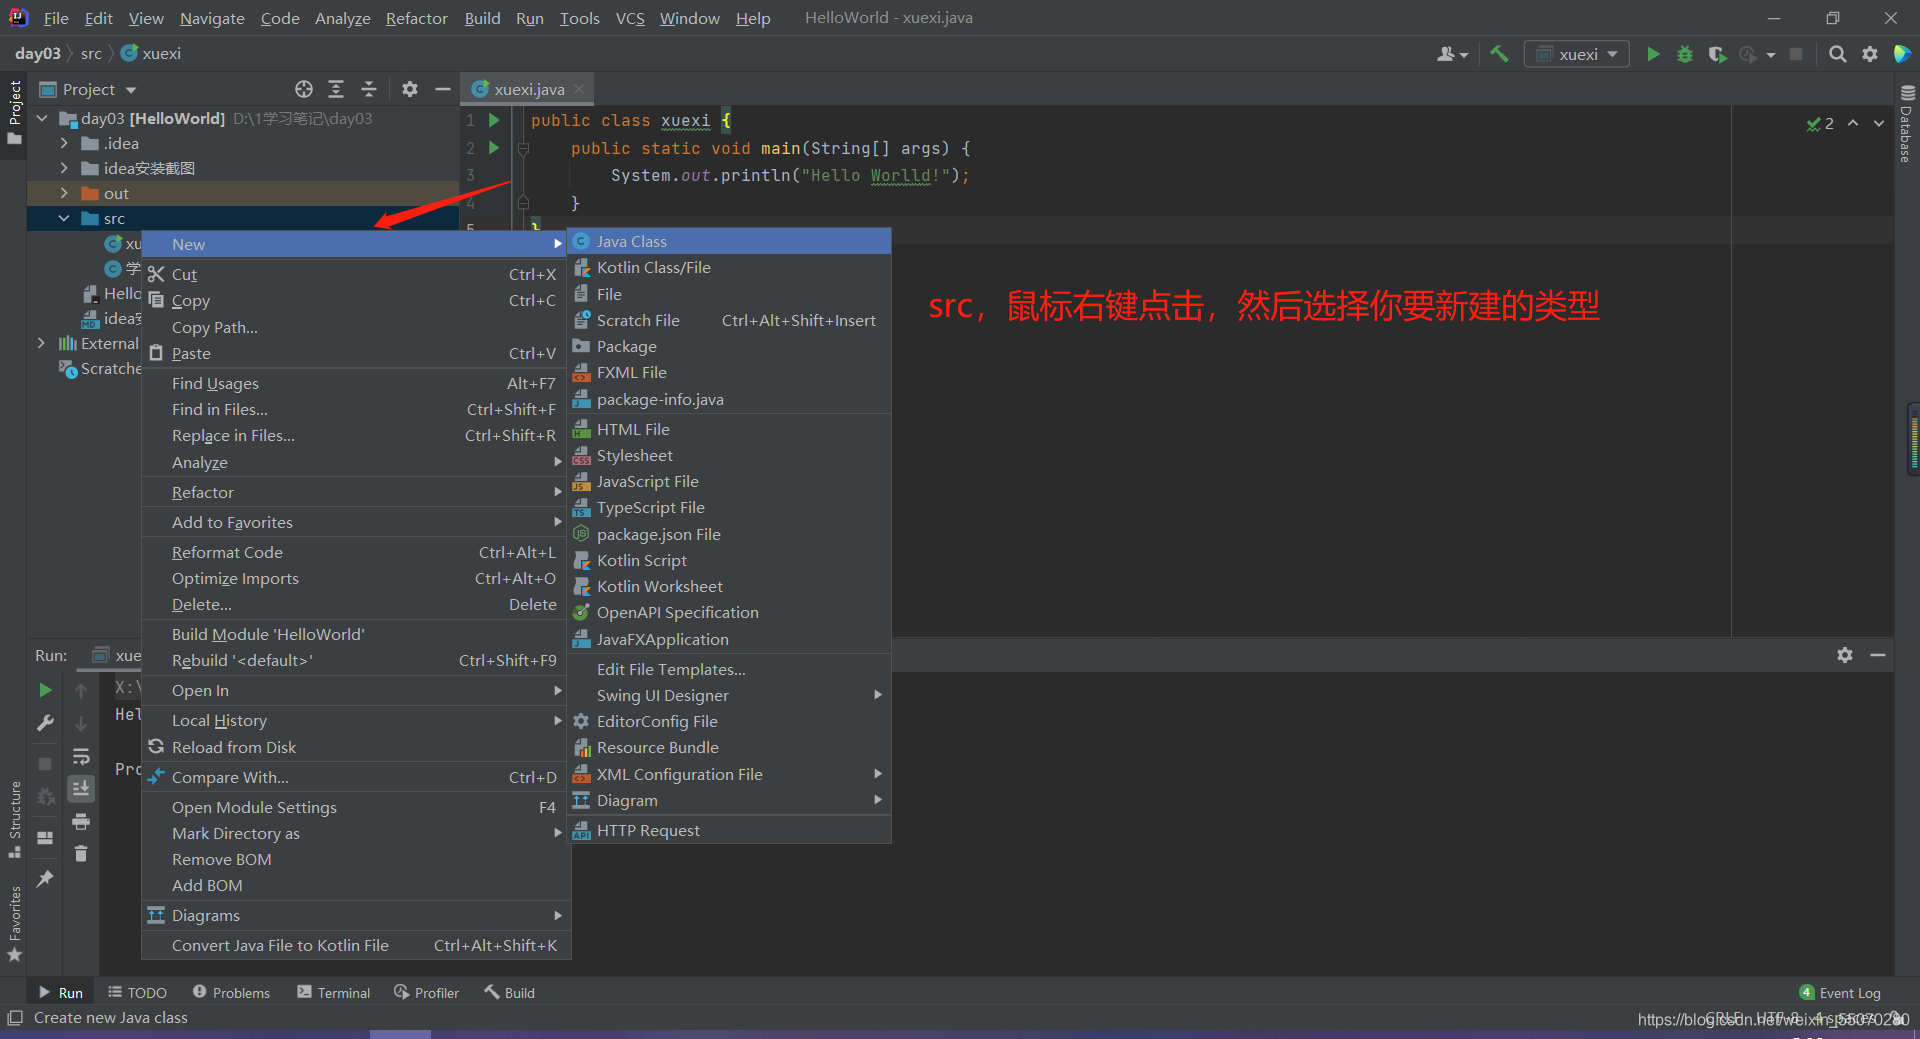Click the inspection warnings count widget
This screenshot has width=1920, height=1039.
pos(1821,123)
